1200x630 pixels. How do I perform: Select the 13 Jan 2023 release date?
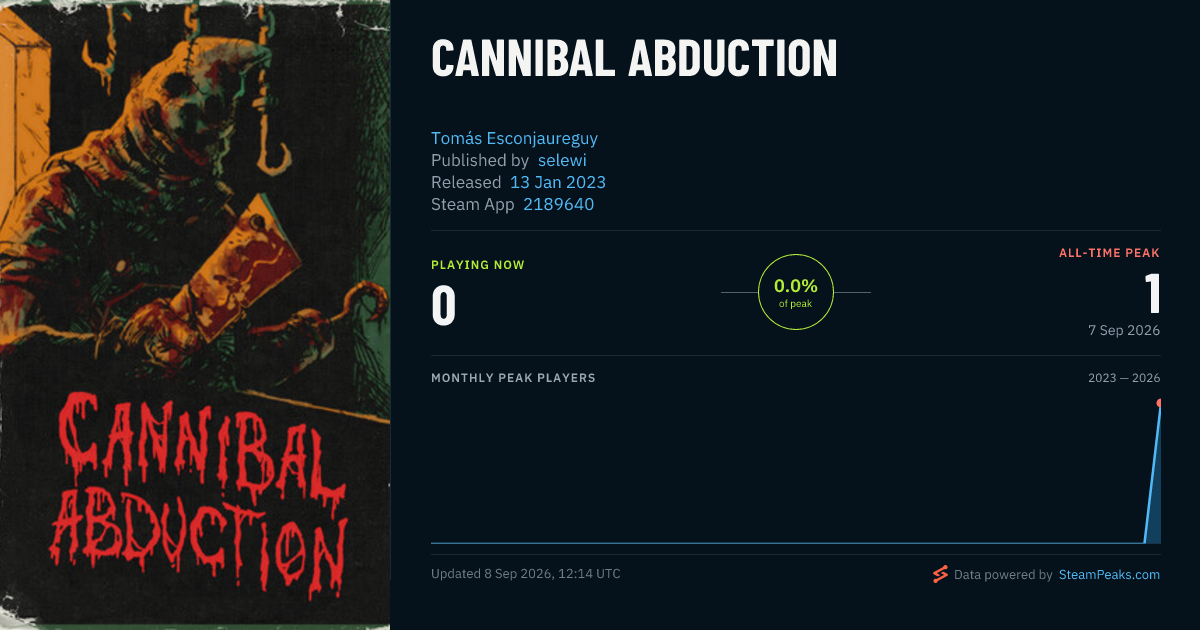(x=558, y=182)
